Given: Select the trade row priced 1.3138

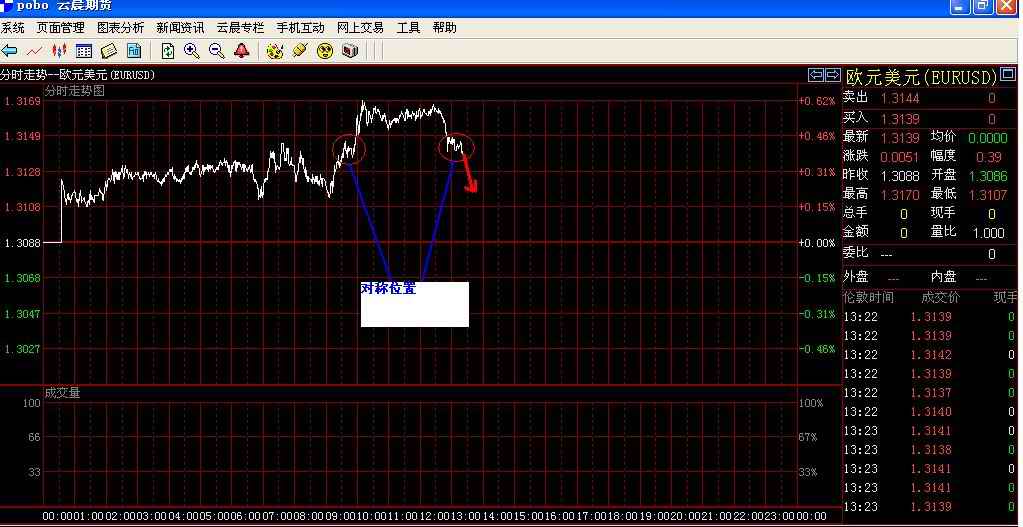Looking at the screenshot, I should point(930,449).
